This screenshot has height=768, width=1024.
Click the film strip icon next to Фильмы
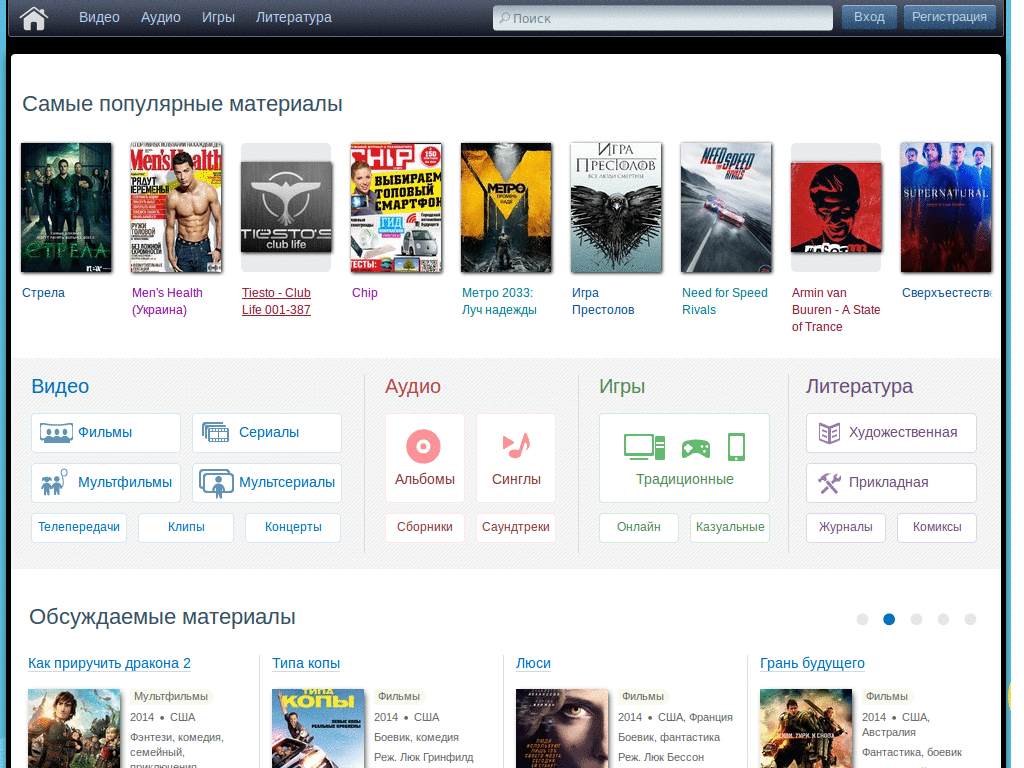(56, 432)
